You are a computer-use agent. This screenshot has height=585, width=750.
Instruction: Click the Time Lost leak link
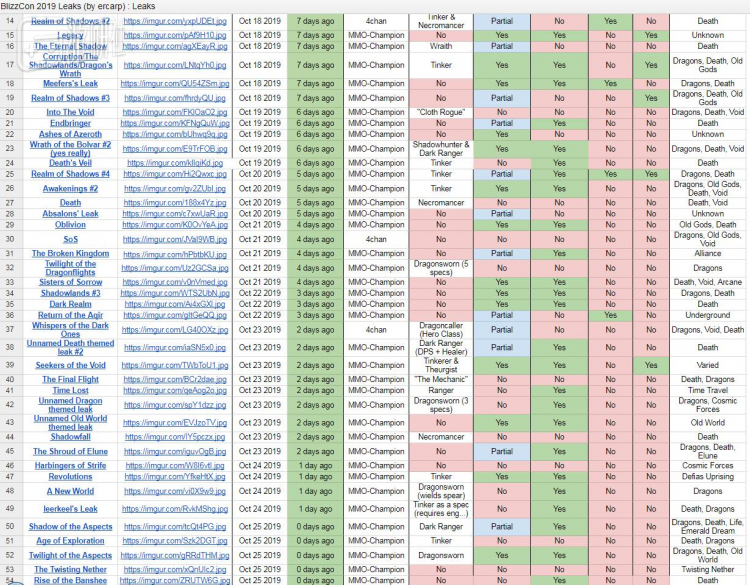(x=70, y=391)
